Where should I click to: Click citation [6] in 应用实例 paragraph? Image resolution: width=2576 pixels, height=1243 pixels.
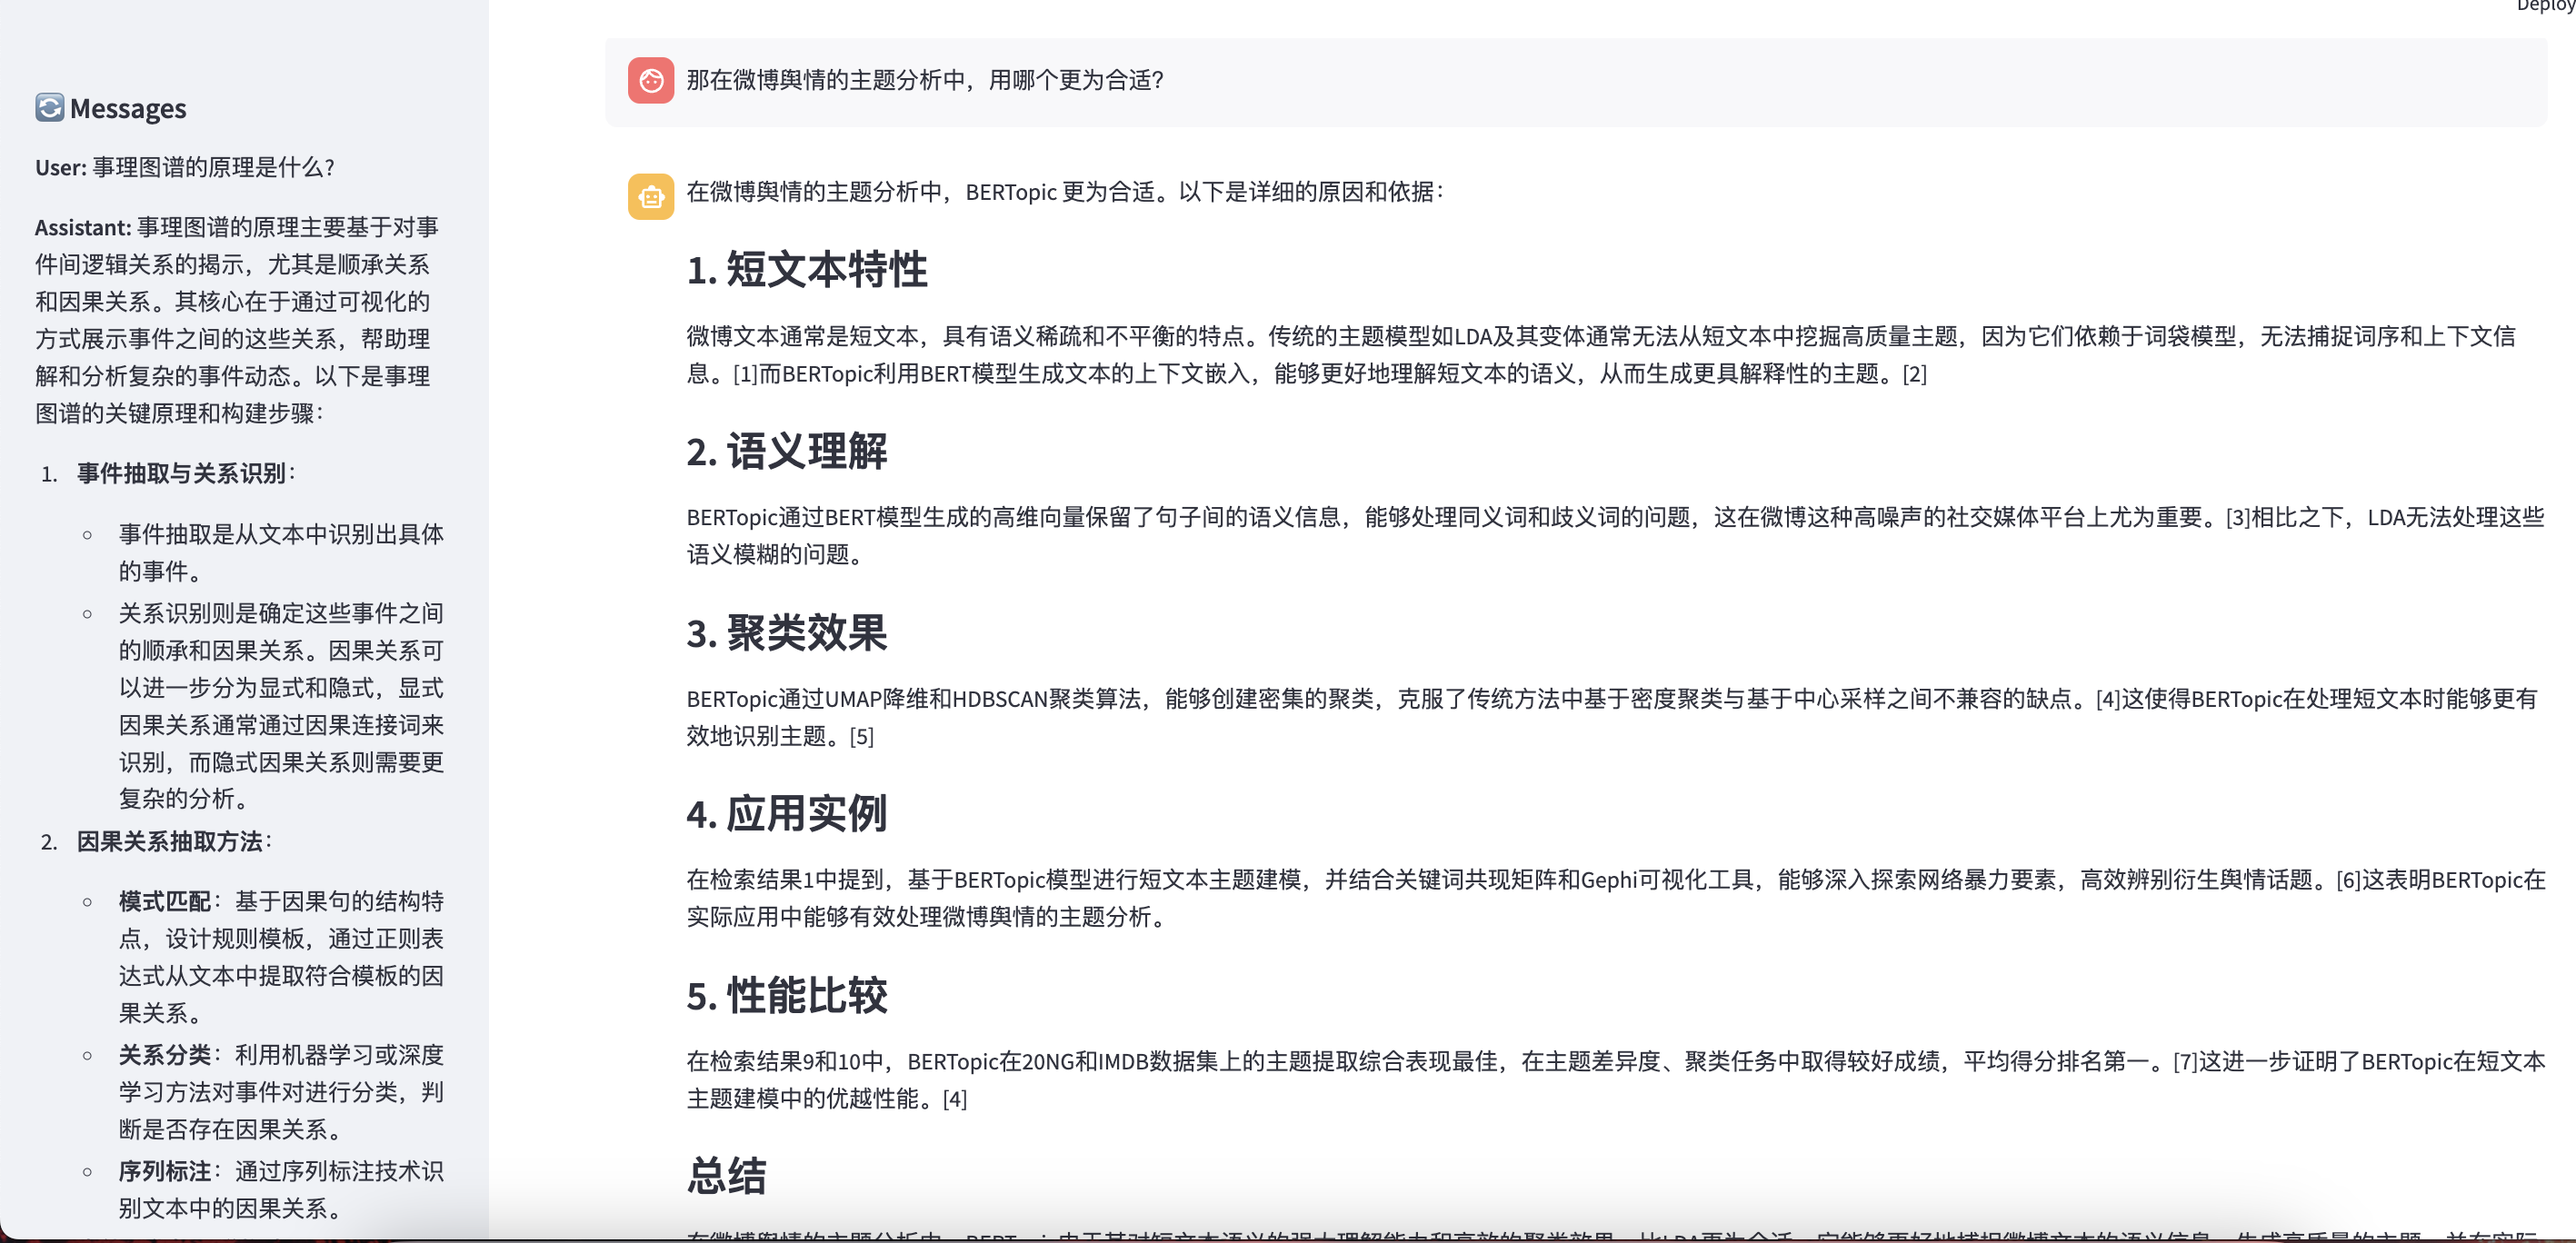[2349, 880]
